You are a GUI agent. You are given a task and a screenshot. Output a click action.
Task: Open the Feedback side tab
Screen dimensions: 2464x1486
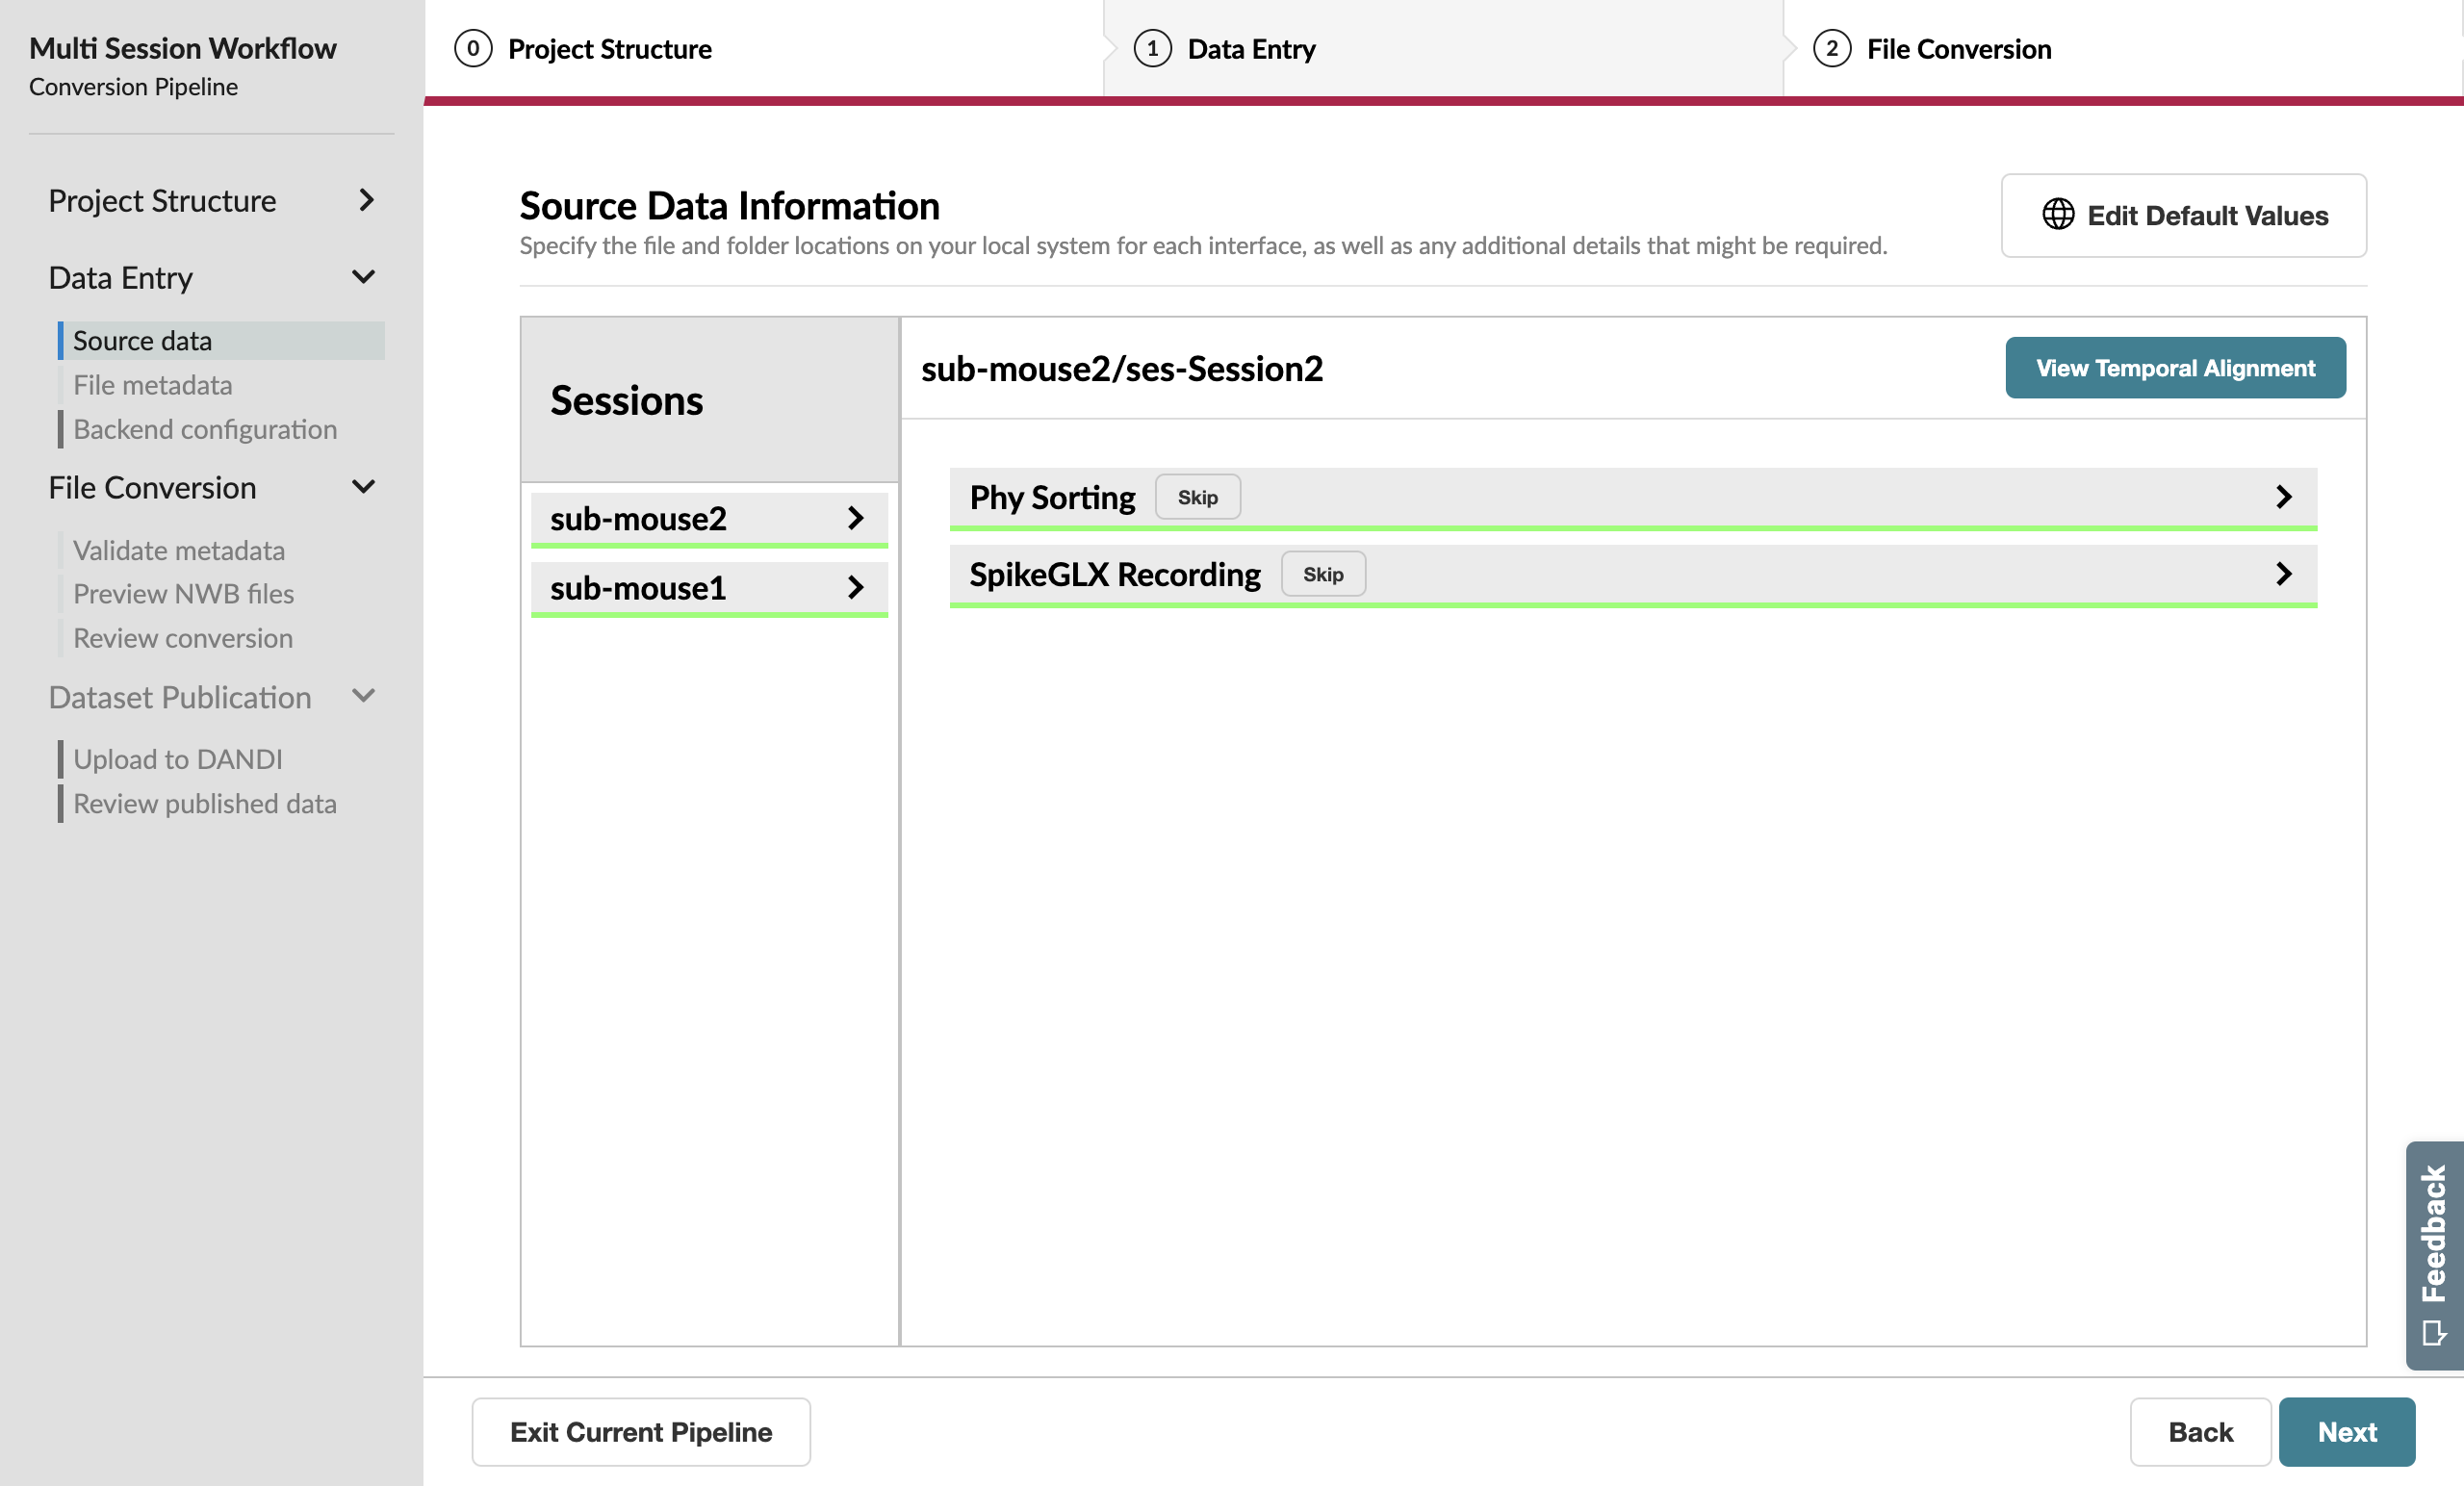pyautogui.click(x=2434, y=1255)
